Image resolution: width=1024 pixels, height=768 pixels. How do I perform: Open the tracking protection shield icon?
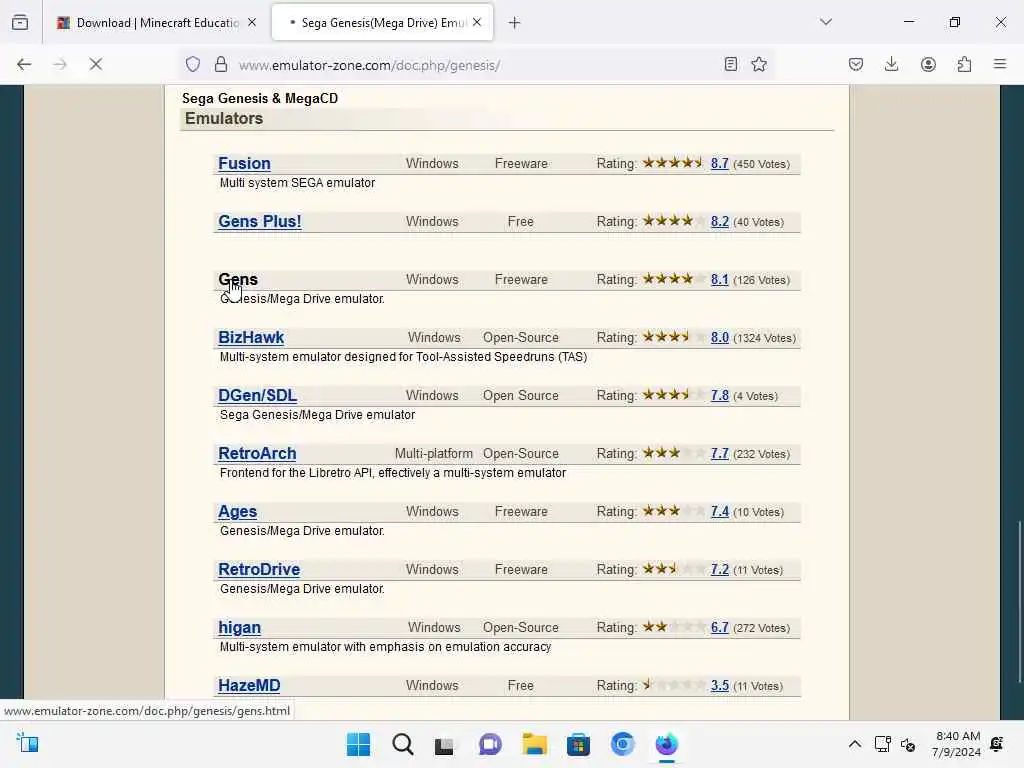(193, 64)
